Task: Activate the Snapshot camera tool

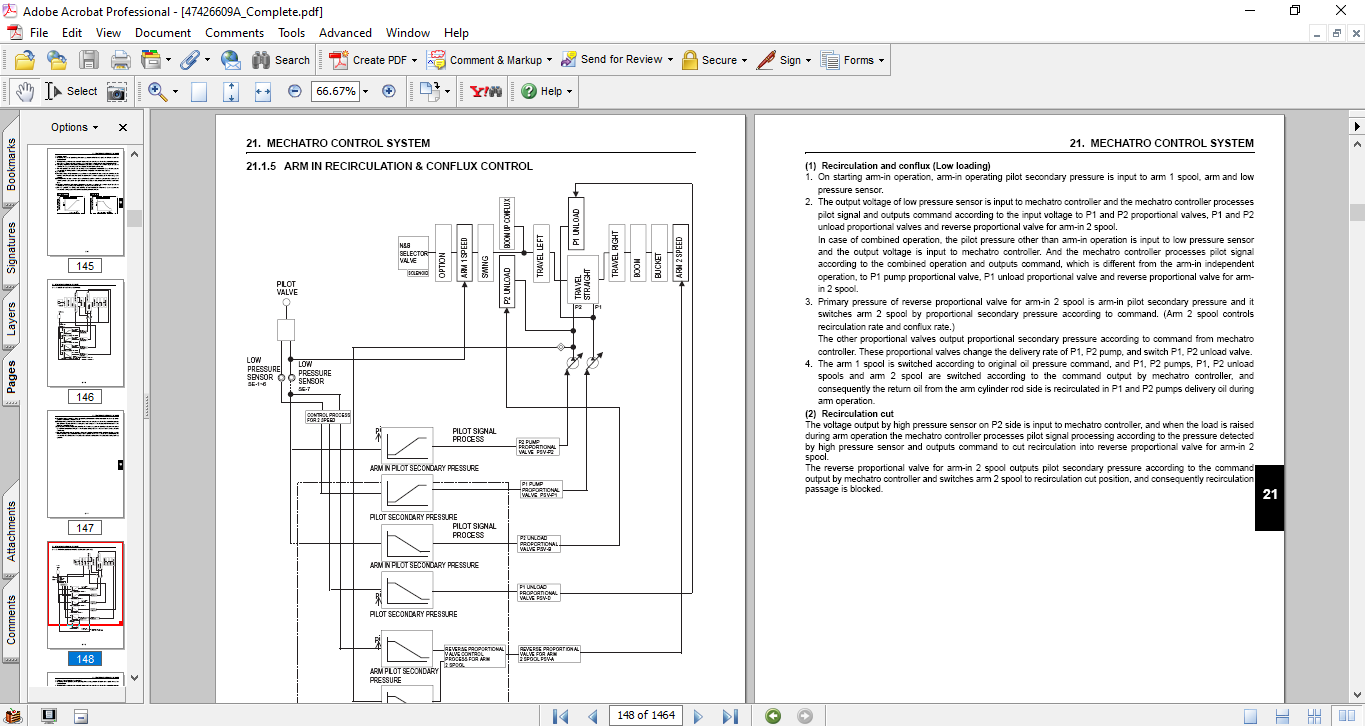Action: coord(117,91)
